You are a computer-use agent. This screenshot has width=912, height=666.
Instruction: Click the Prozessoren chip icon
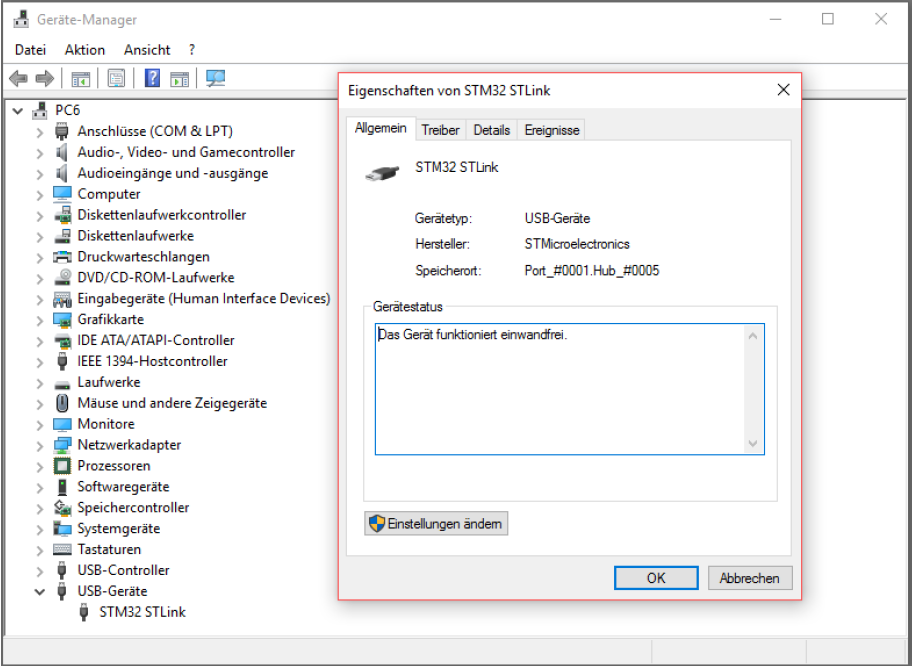62,466
